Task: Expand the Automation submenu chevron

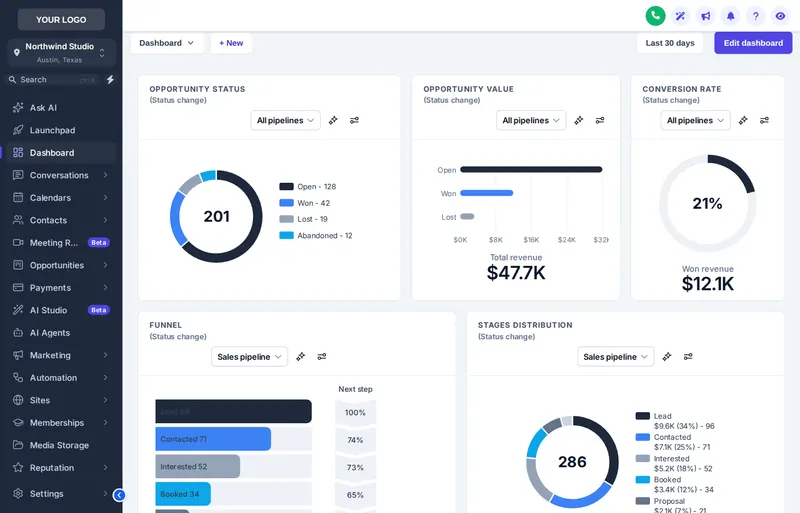Action: pos(105,377)
